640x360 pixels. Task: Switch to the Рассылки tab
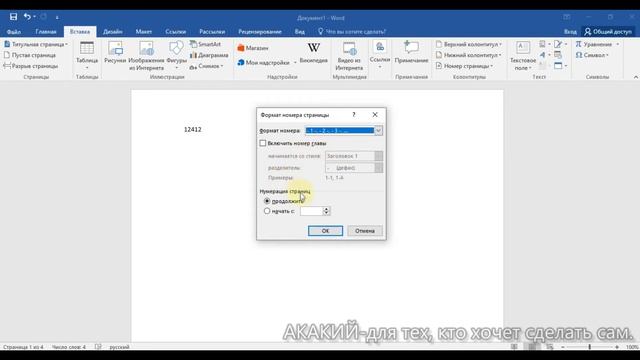coord(212,31)
